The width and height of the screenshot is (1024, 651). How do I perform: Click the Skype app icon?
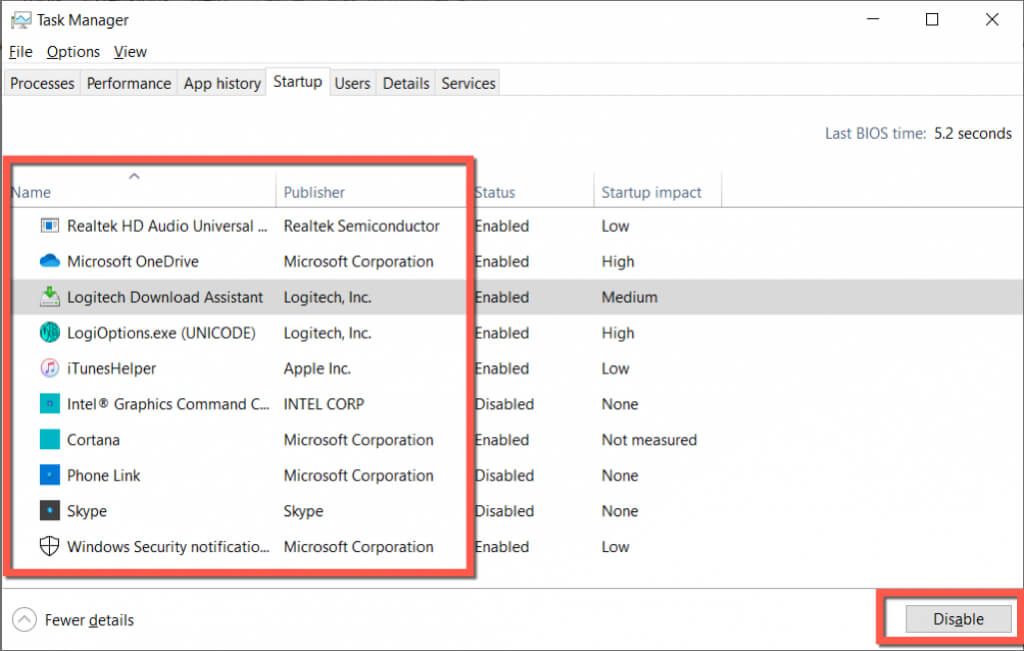pos(50,511)
